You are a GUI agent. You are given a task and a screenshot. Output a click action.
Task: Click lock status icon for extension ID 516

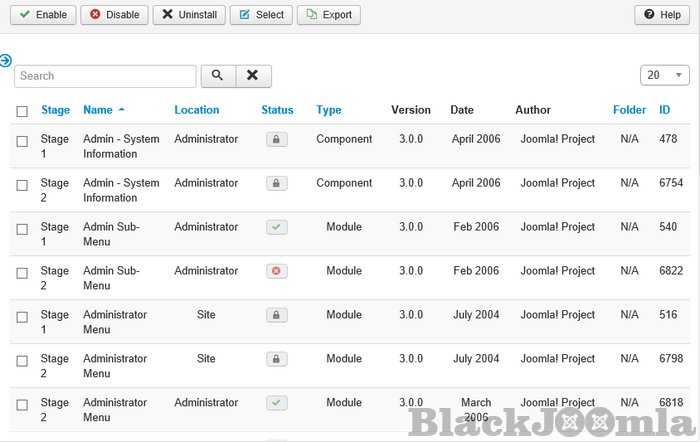pyautogui.click(x=276, y=315)
